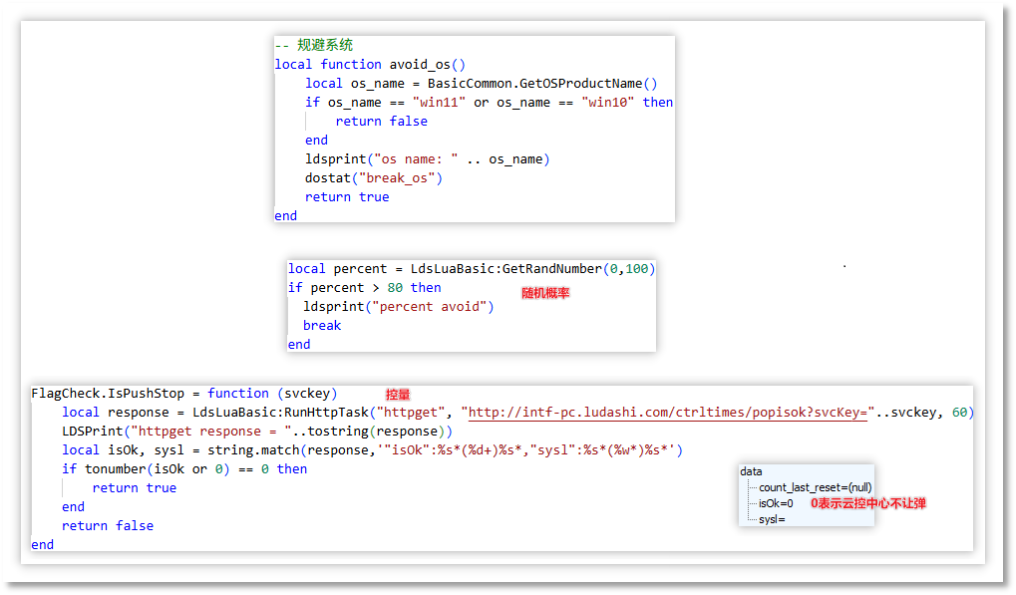Click the "httpget response = " string in LDSPrint
Viewport: 1016px width, 595px height.
tap(211, 431)
